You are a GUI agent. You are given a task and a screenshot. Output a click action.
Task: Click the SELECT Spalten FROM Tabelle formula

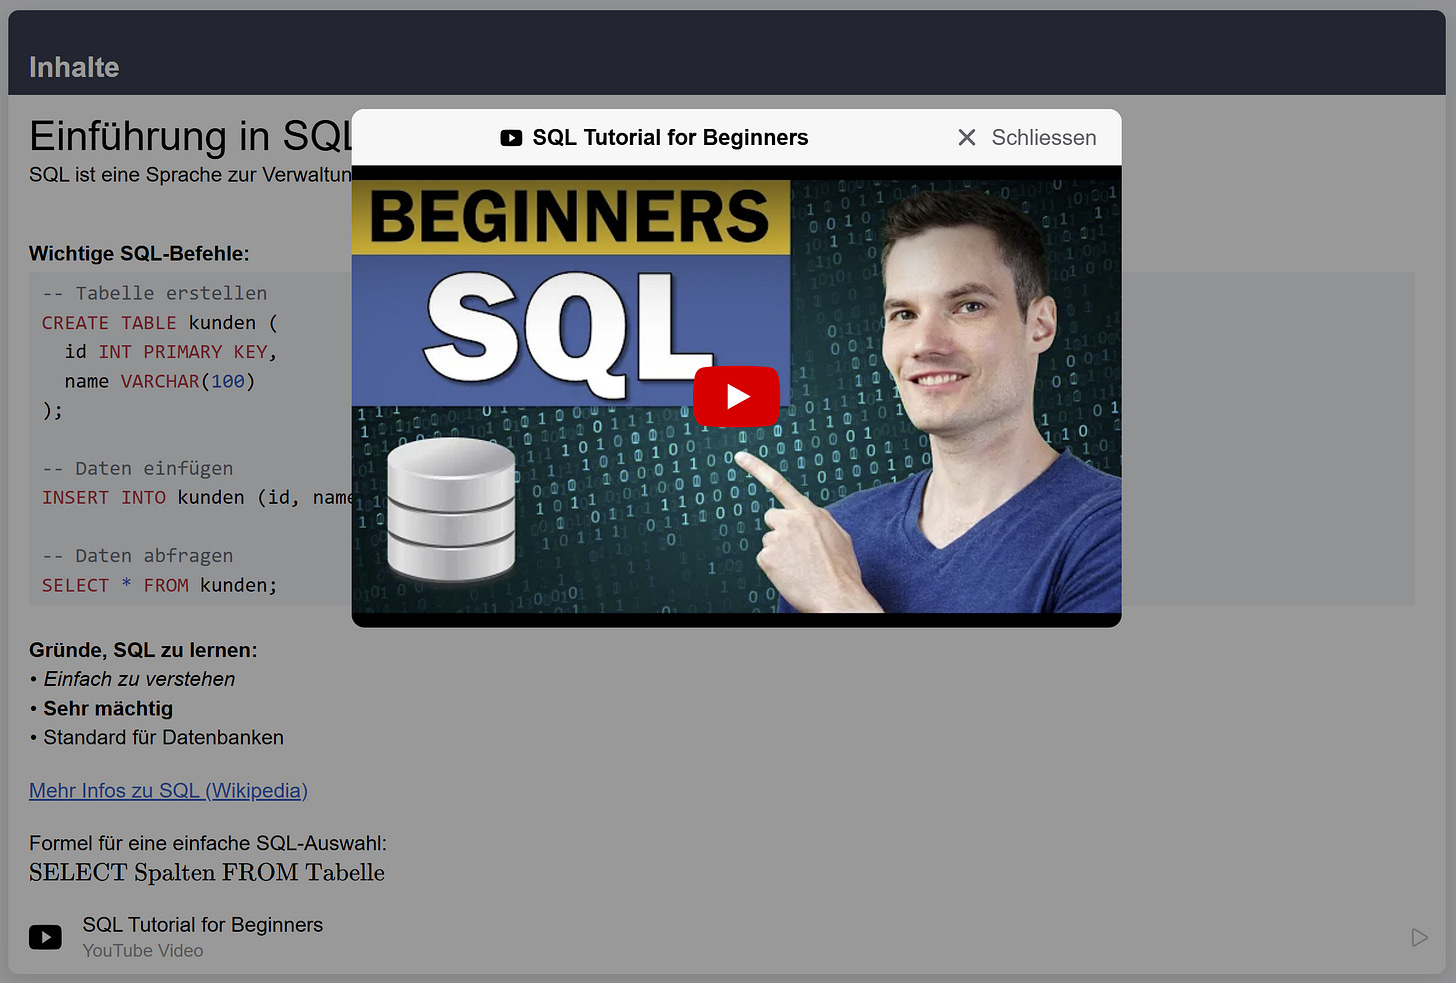(x=207, y=872)
